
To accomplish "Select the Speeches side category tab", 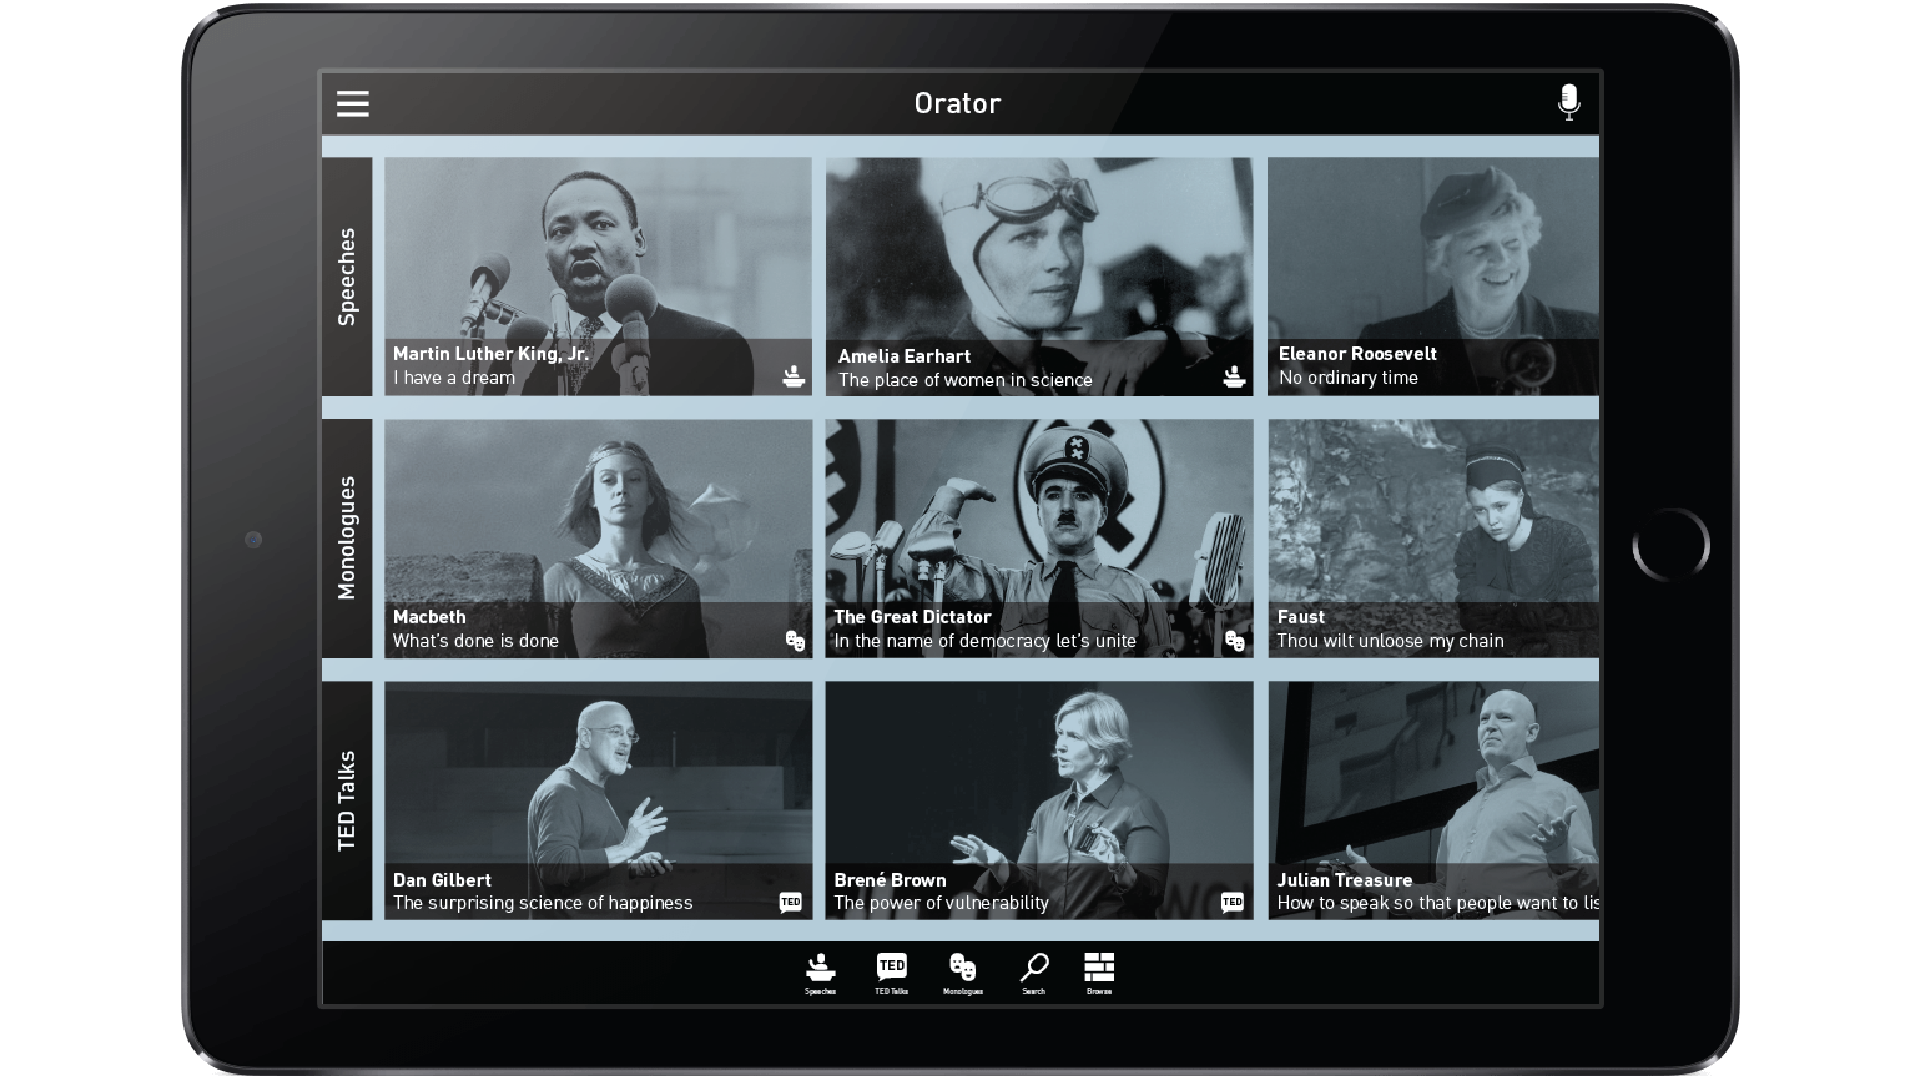I will (x=347, y=276).
